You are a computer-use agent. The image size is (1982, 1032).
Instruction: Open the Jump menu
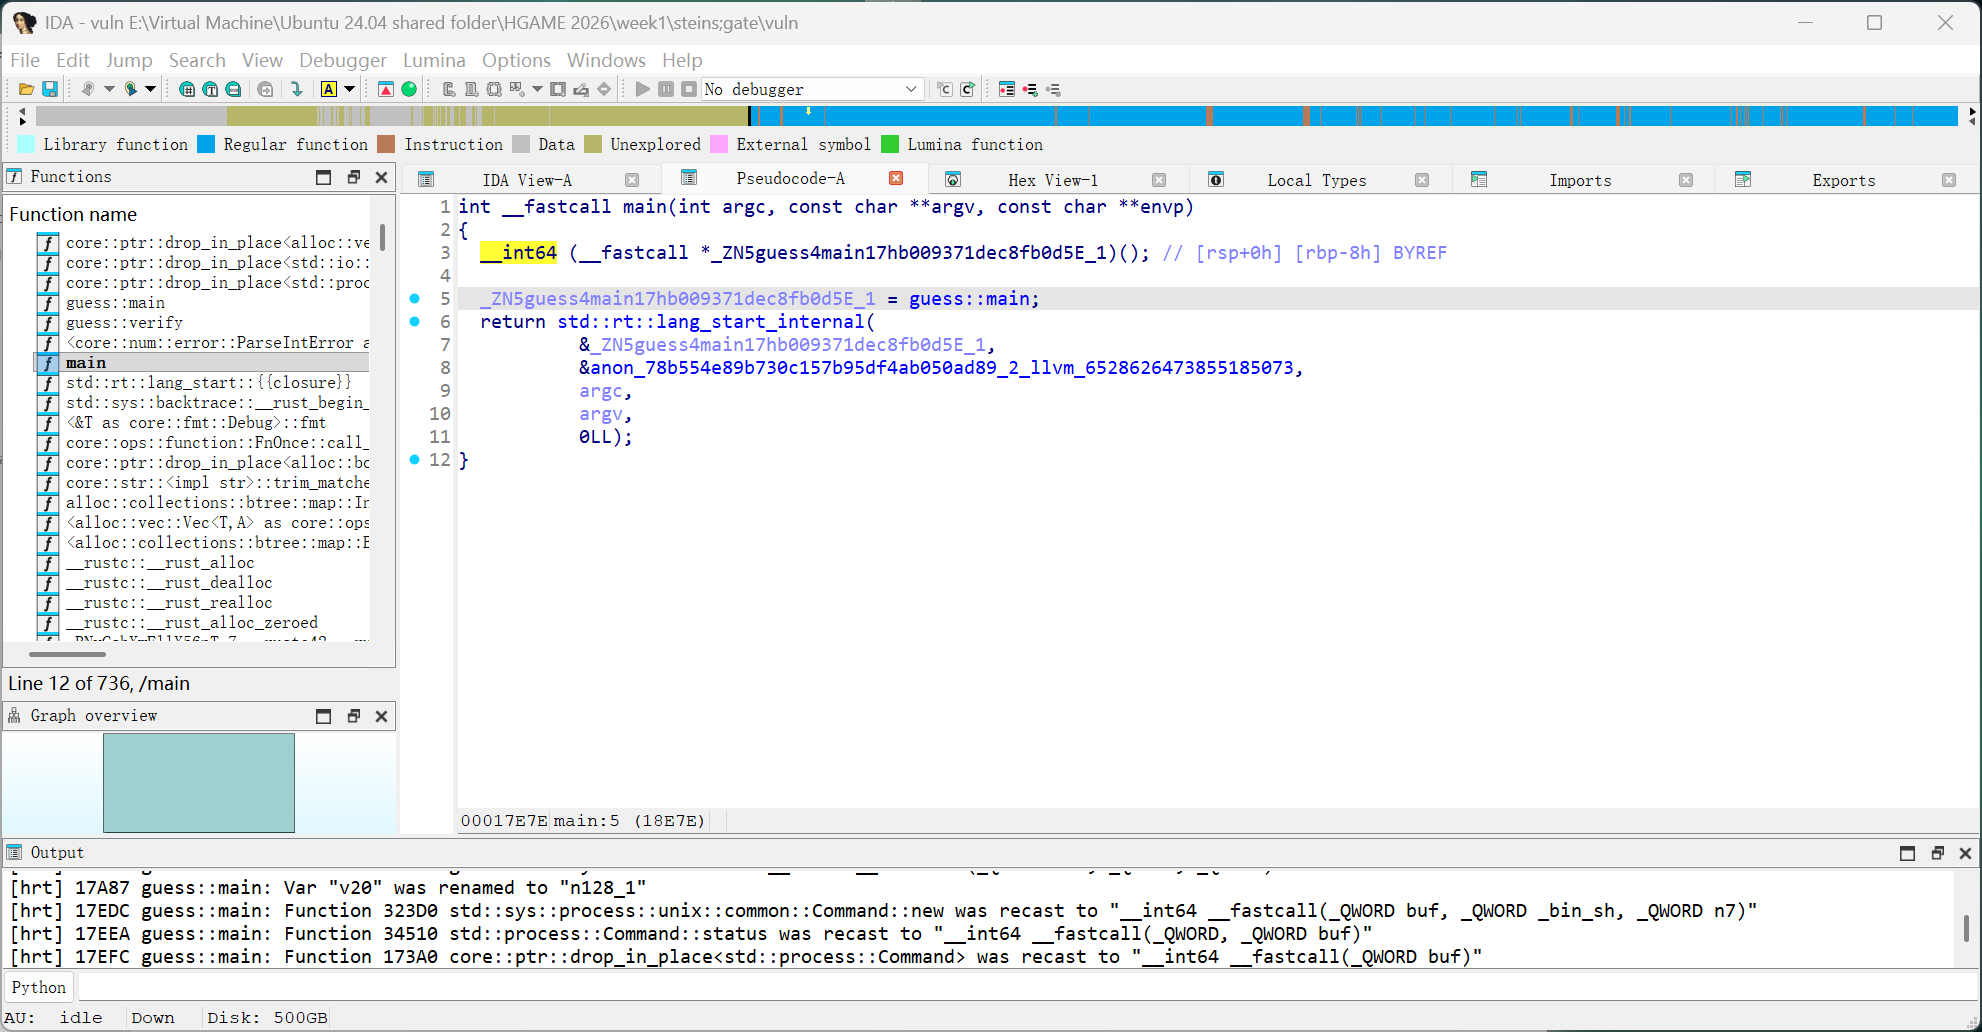[x=129, y=60]
